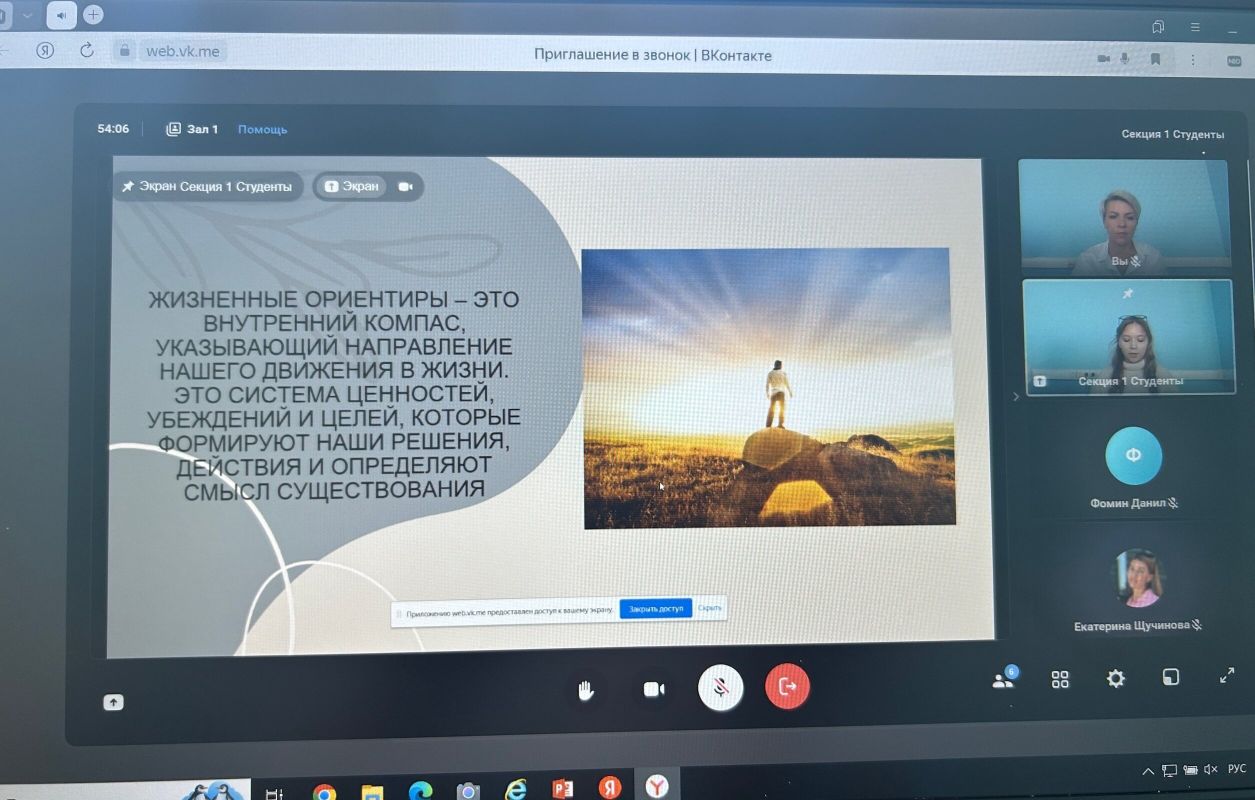Viewport: 1255px width, 800px height.
Task: Reload the page in browser
Action: tap(86, 50)
